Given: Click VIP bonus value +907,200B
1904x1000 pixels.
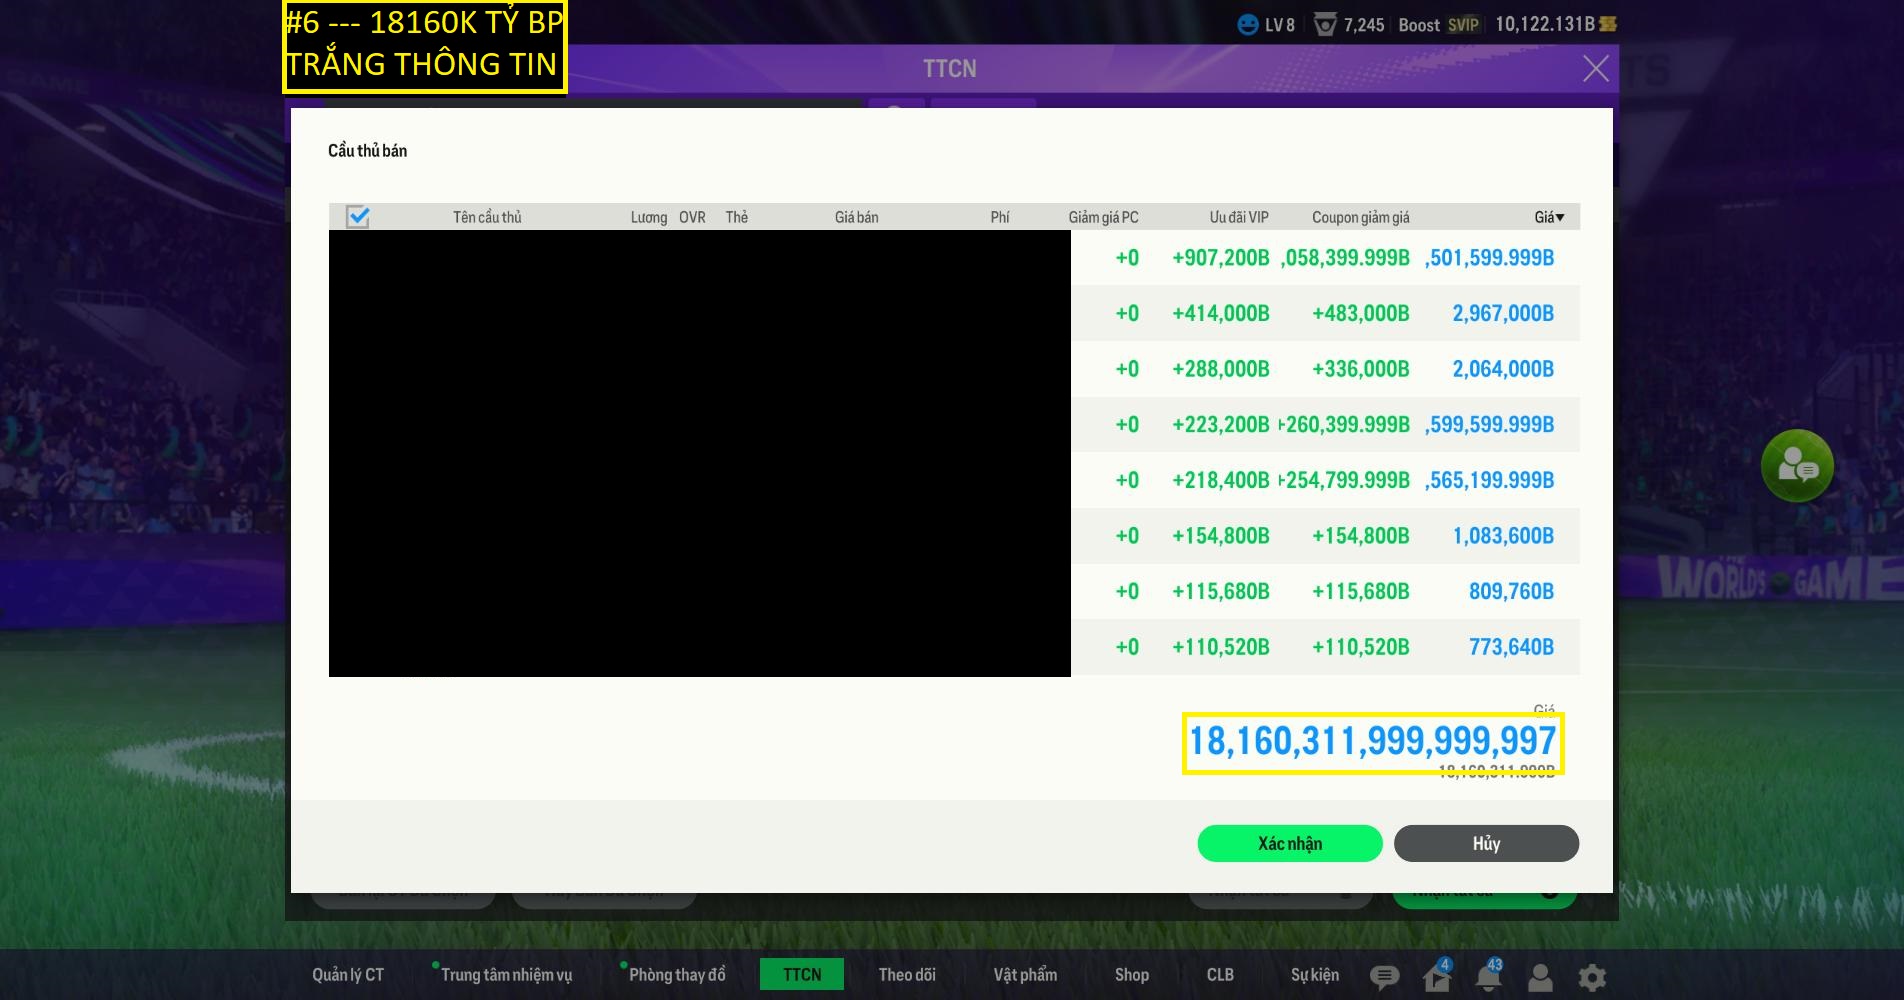Looking at the screenshot, I should point(1221,258).
